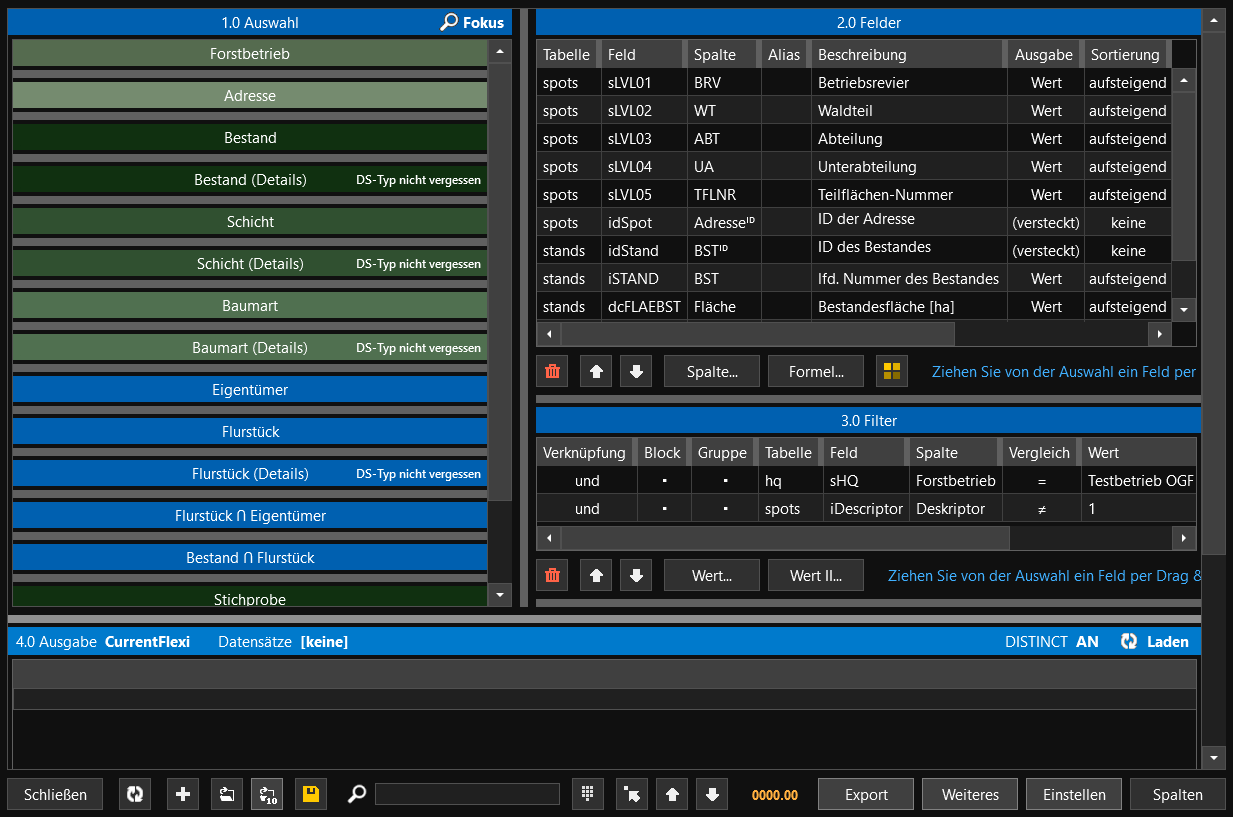This screenshot has width=1233, height=817.
Task: Click the Laden reload icon
Action: pyautogui.click(x=1130, y=642)
